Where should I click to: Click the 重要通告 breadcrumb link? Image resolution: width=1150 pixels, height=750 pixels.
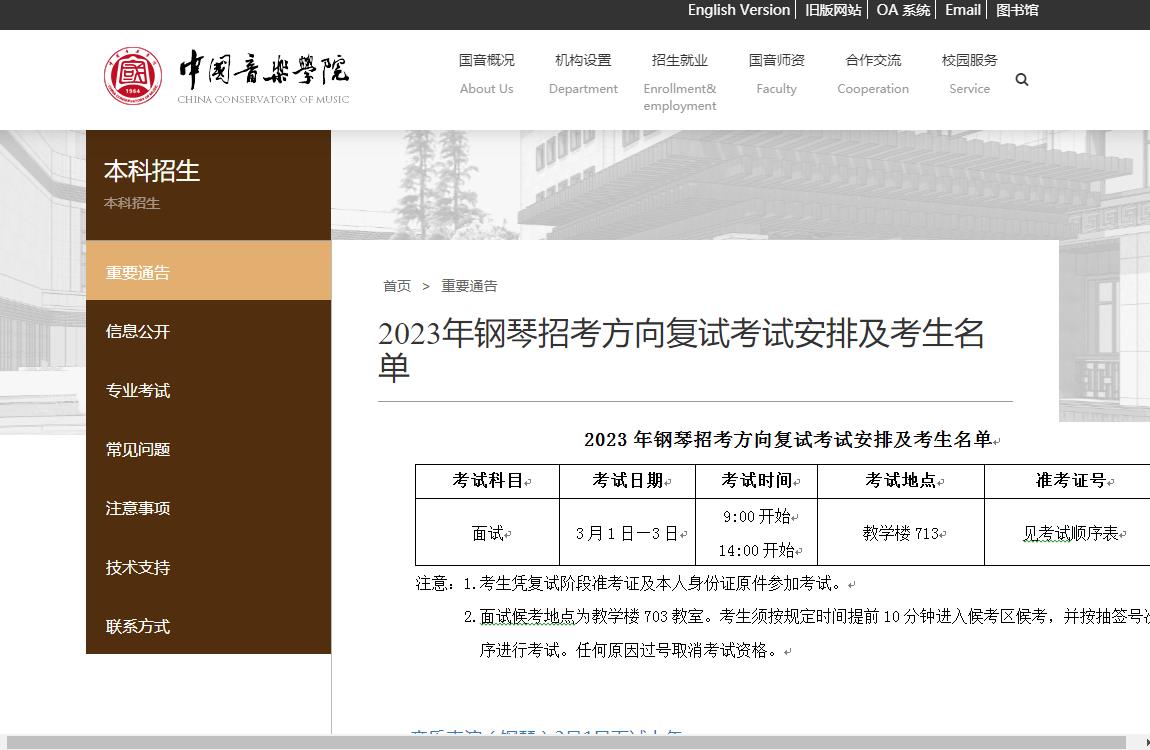(x=469, y=286)
